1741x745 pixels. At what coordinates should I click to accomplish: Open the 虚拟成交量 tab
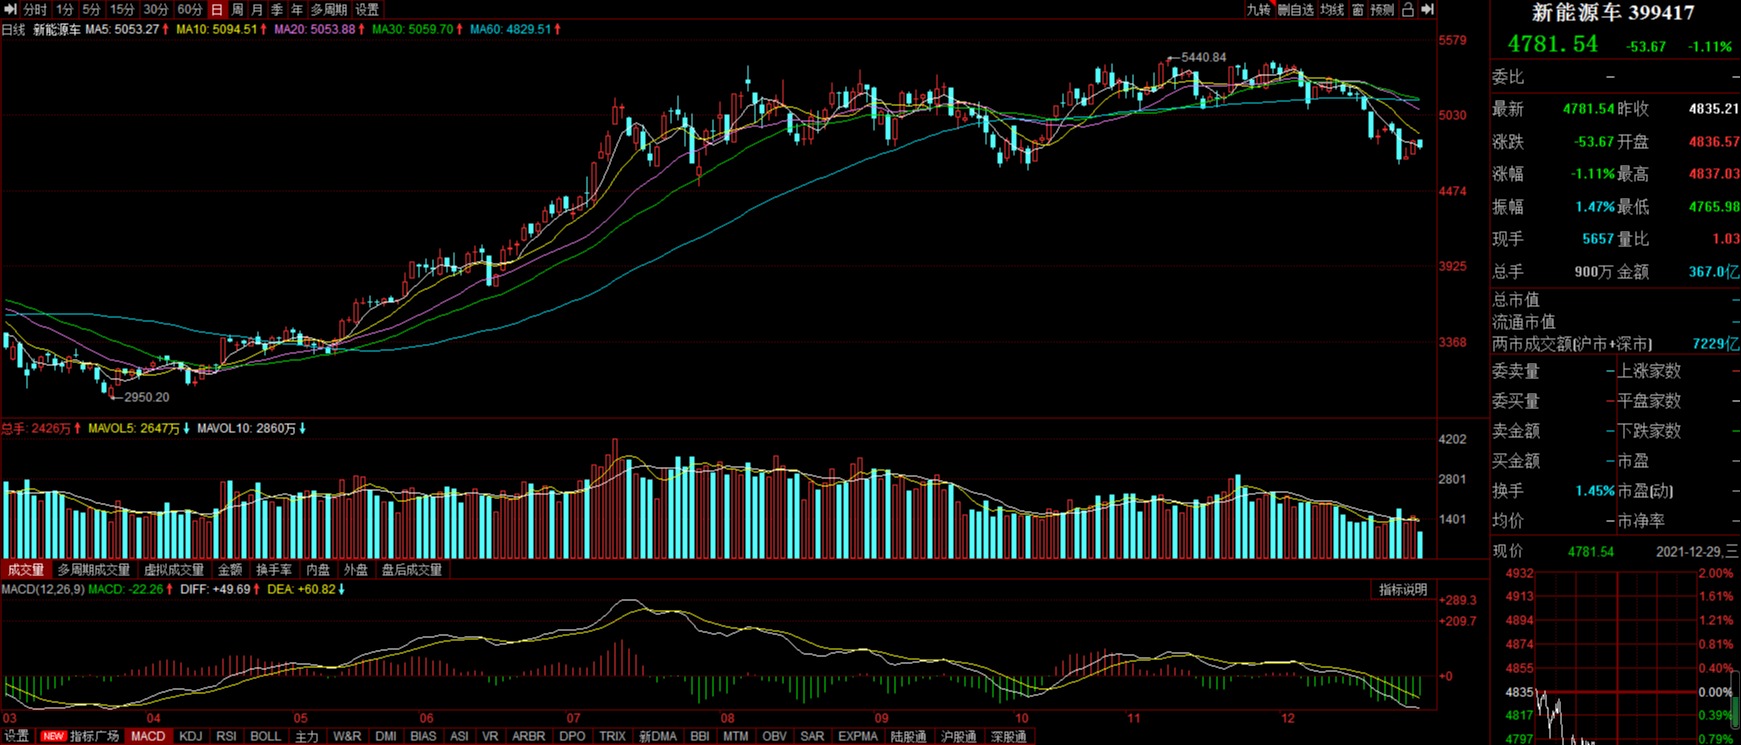click(174, 570)
